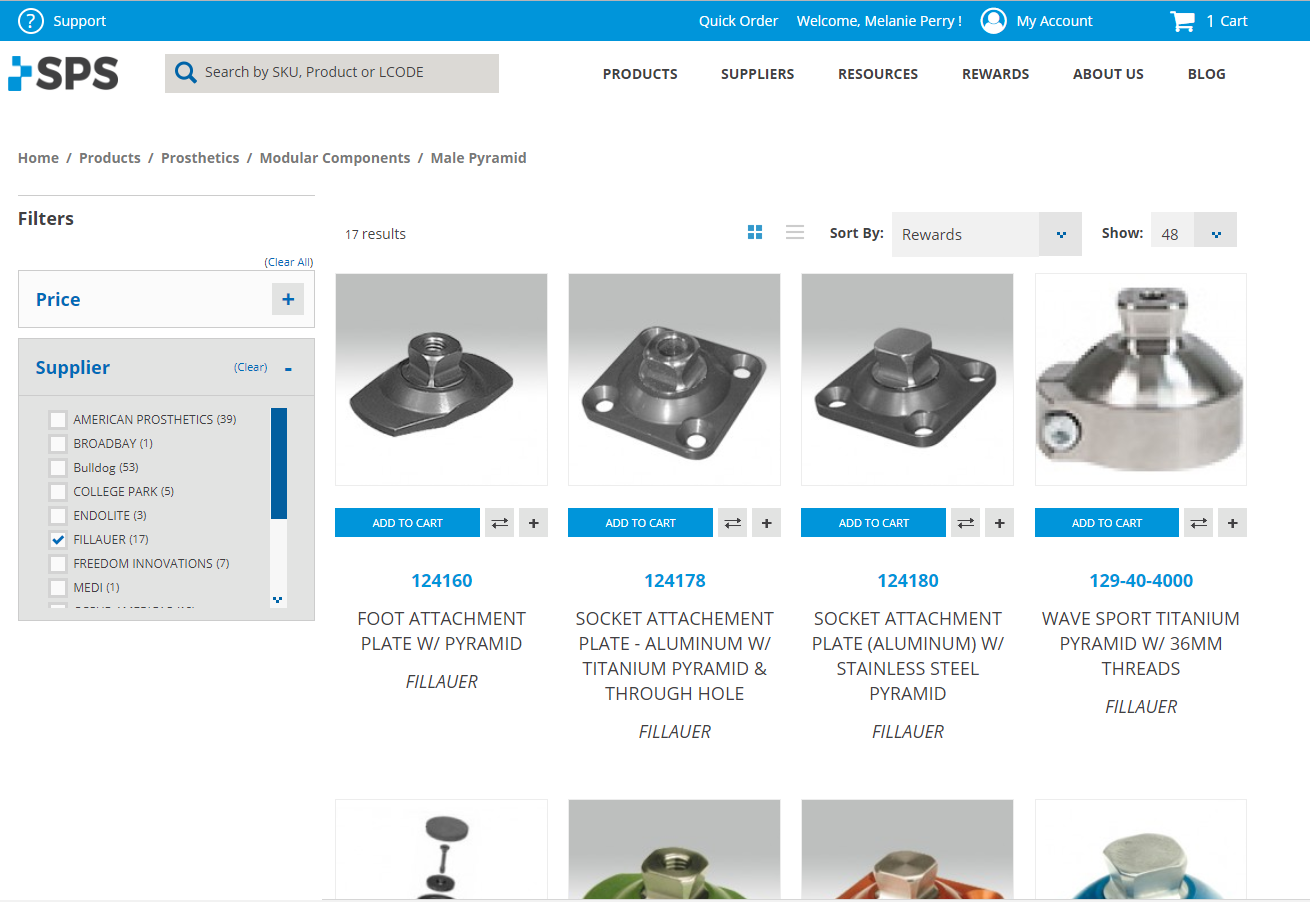Click plus icon for product 129-40-4000
The image size is (1310, 902).
(1232, 523)
